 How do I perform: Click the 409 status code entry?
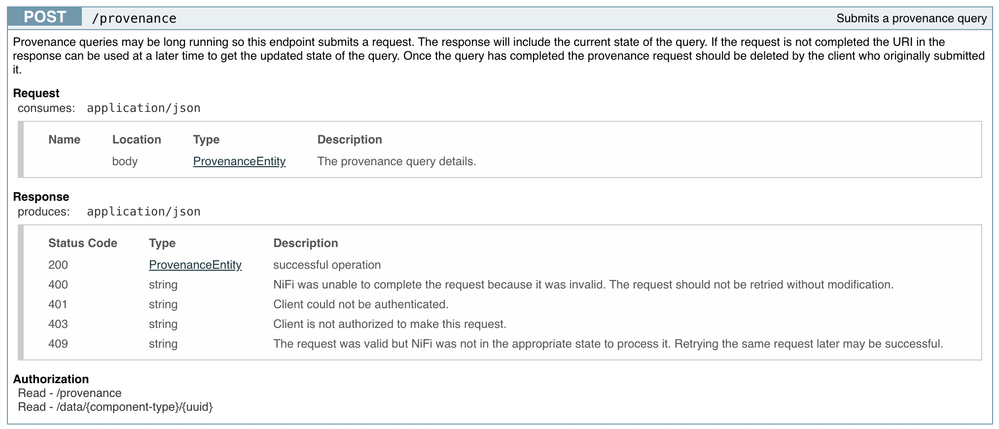(x=58, y=344)
